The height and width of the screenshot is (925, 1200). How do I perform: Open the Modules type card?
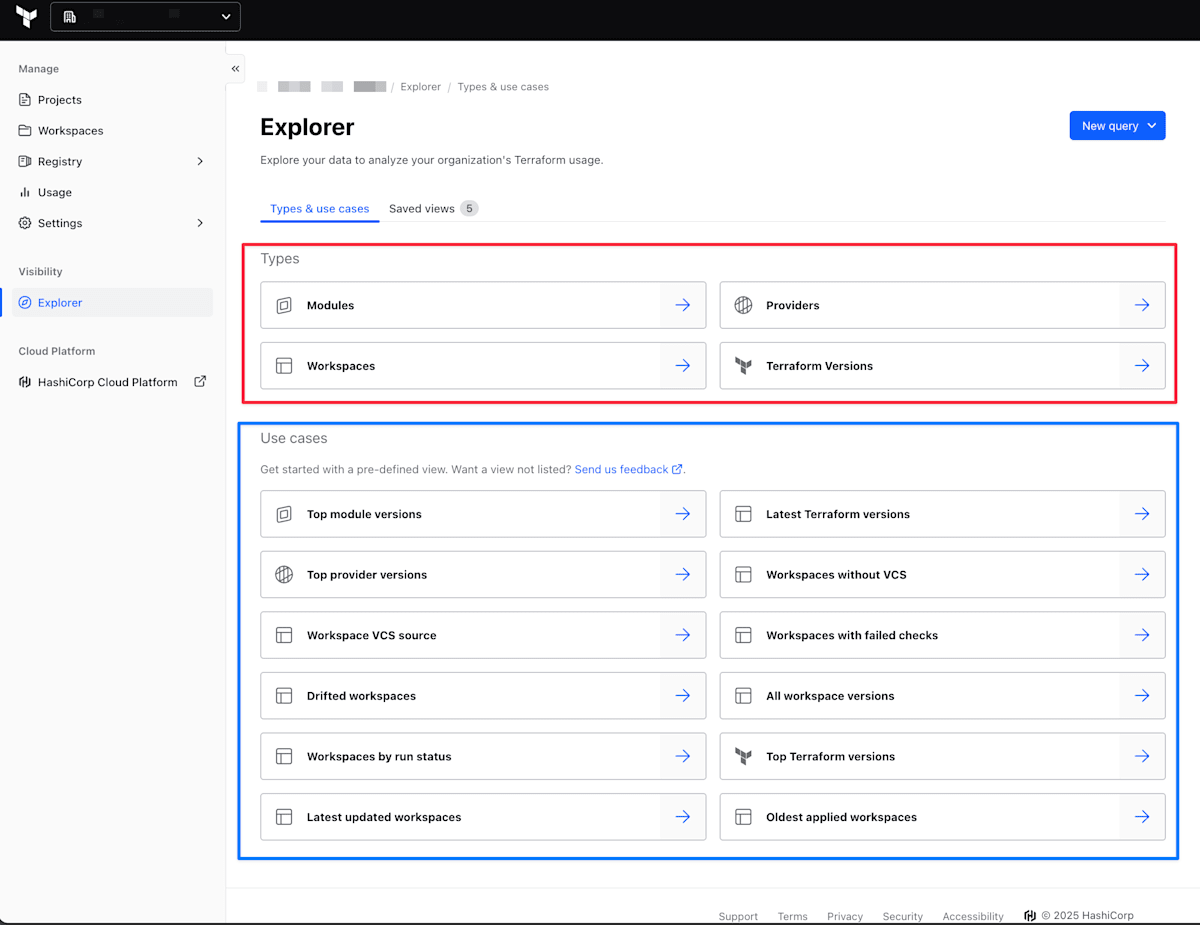coord(483,305)
